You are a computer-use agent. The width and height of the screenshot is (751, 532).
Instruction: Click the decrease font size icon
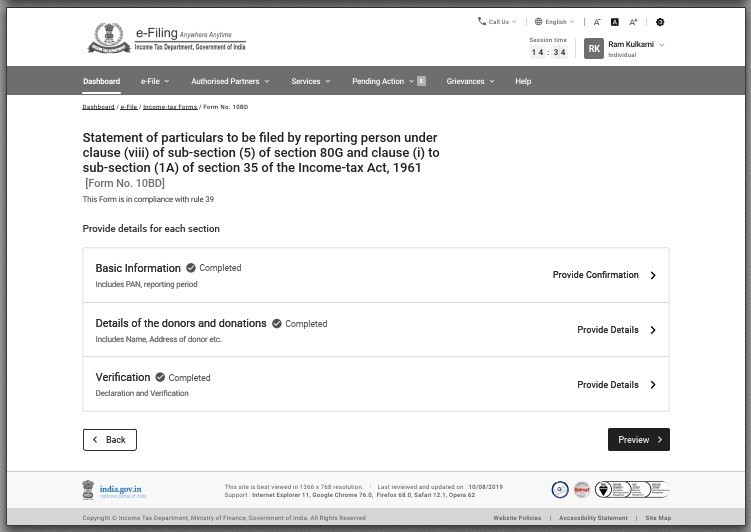click(x=597, y=22)
